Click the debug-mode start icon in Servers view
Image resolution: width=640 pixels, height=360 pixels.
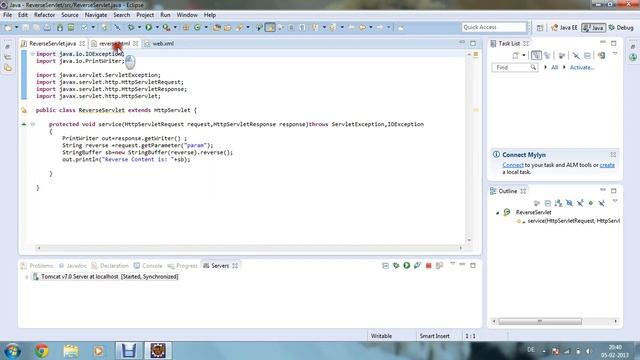[396, 265]
